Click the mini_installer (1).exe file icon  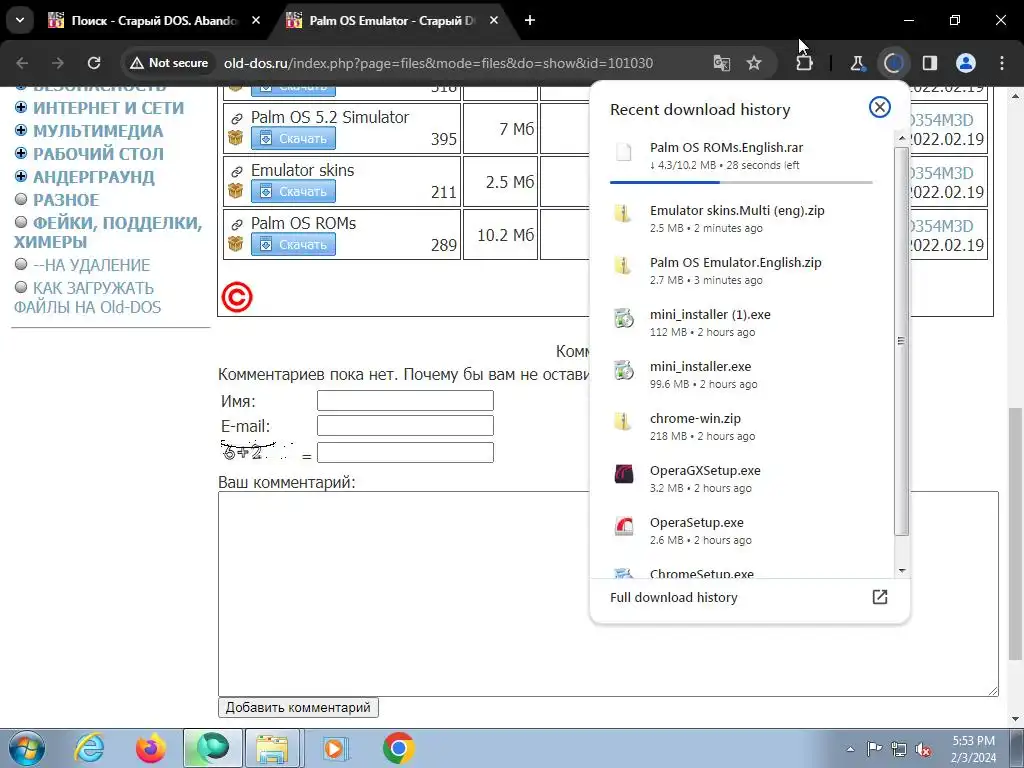pos(624,318)
